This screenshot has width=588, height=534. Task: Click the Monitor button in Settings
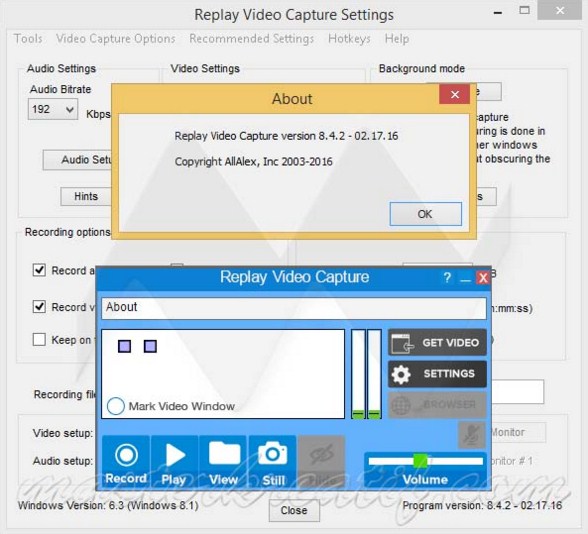(x=518, y=432)
